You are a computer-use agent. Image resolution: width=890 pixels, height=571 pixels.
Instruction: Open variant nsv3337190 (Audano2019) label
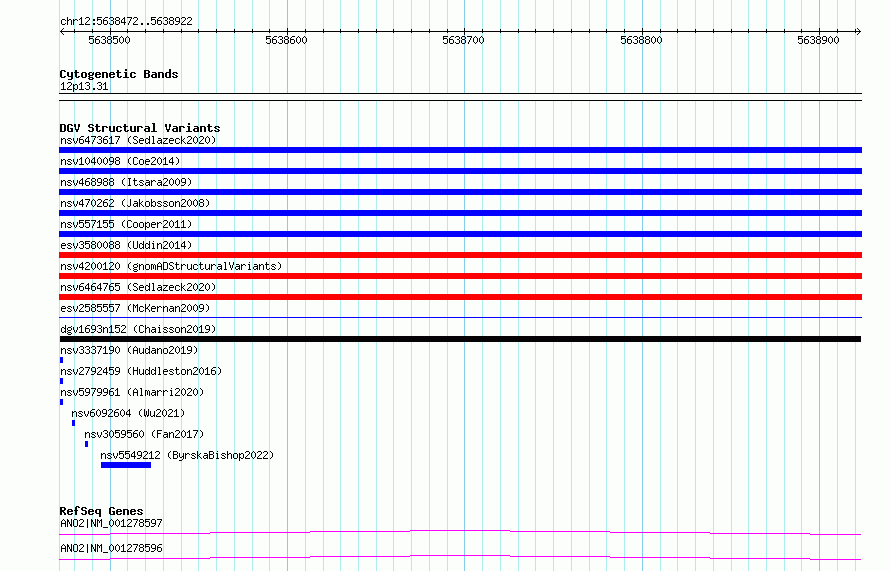tap(129, 350)
